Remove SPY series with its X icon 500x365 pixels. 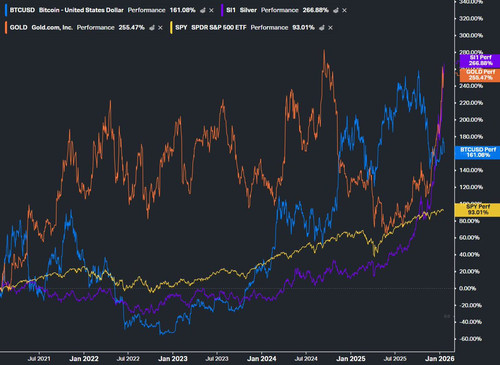click(x=330, y=28)
